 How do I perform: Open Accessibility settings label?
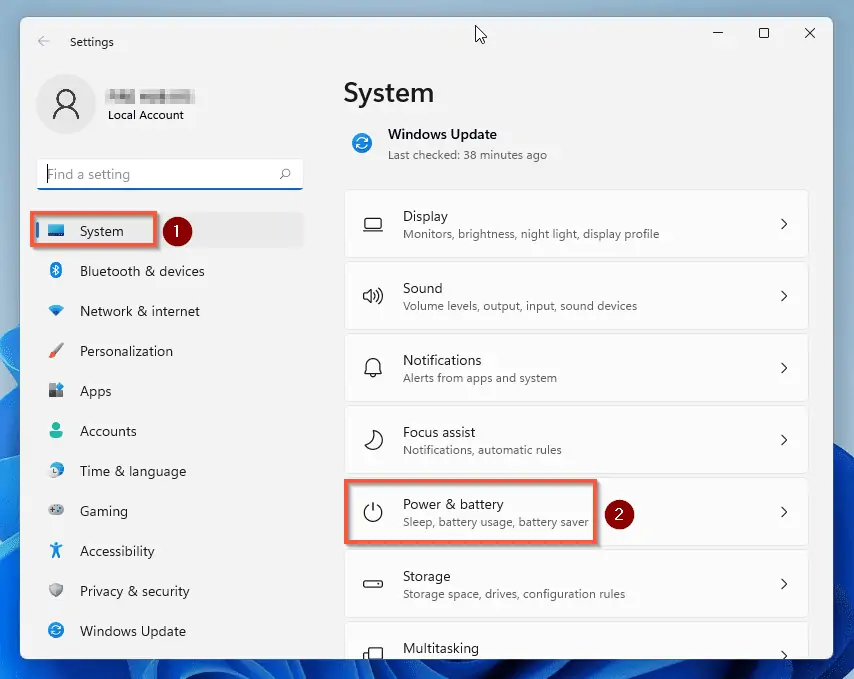[117, 551]
